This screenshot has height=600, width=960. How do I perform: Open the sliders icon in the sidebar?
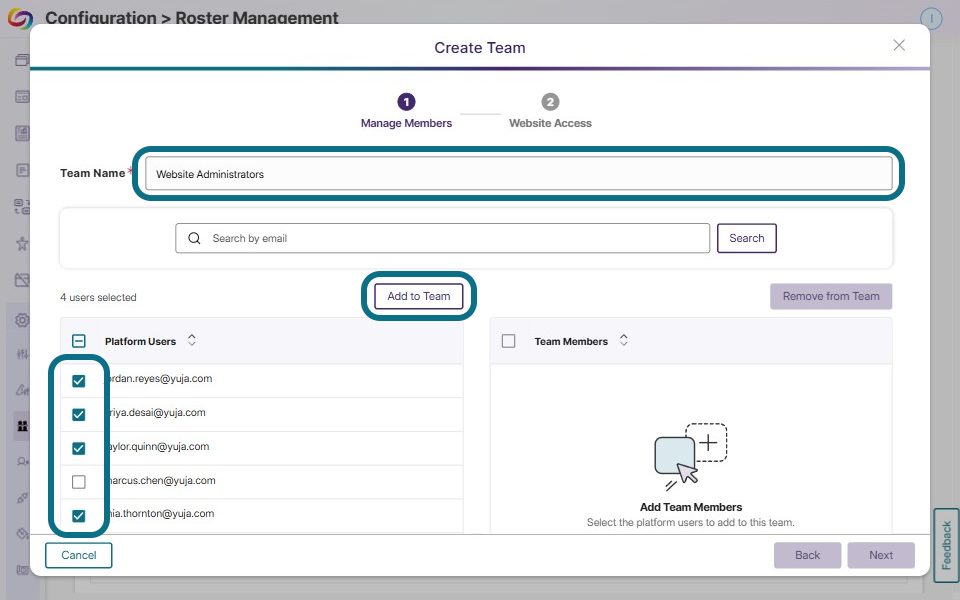pos(22,354)
